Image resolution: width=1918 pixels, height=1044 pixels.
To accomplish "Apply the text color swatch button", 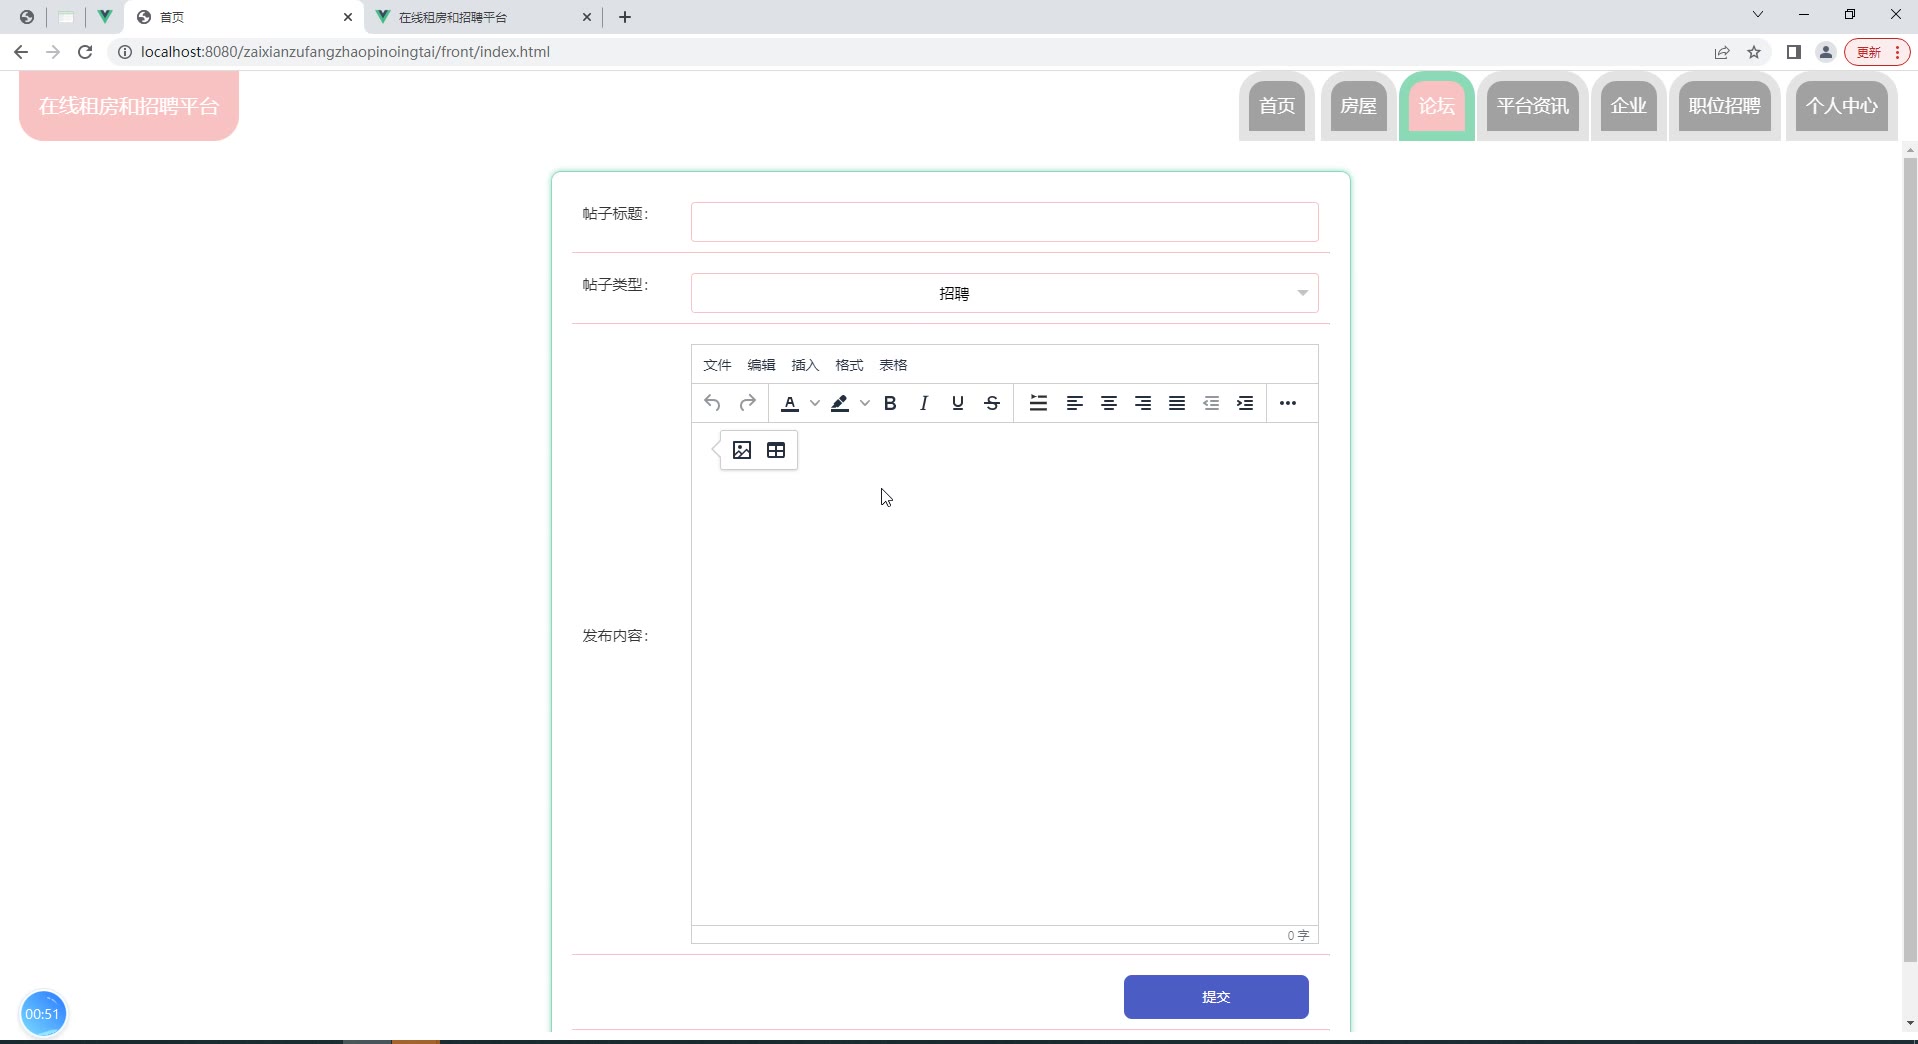I will 790,403.
